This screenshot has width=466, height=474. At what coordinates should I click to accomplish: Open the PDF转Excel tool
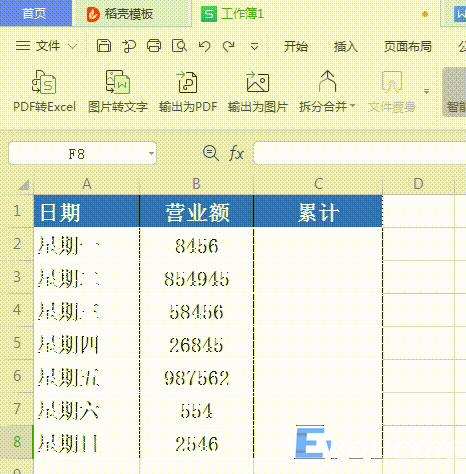pyautogui.click(x=44, y=91)
